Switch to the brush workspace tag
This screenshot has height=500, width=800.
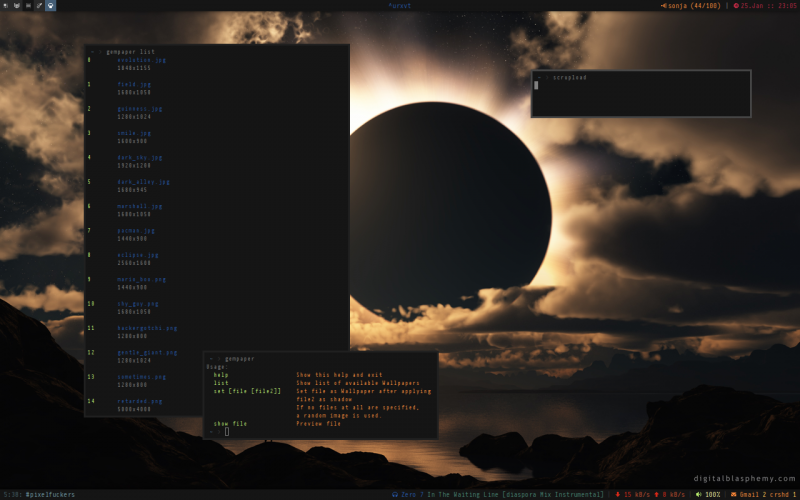point(39,6)
